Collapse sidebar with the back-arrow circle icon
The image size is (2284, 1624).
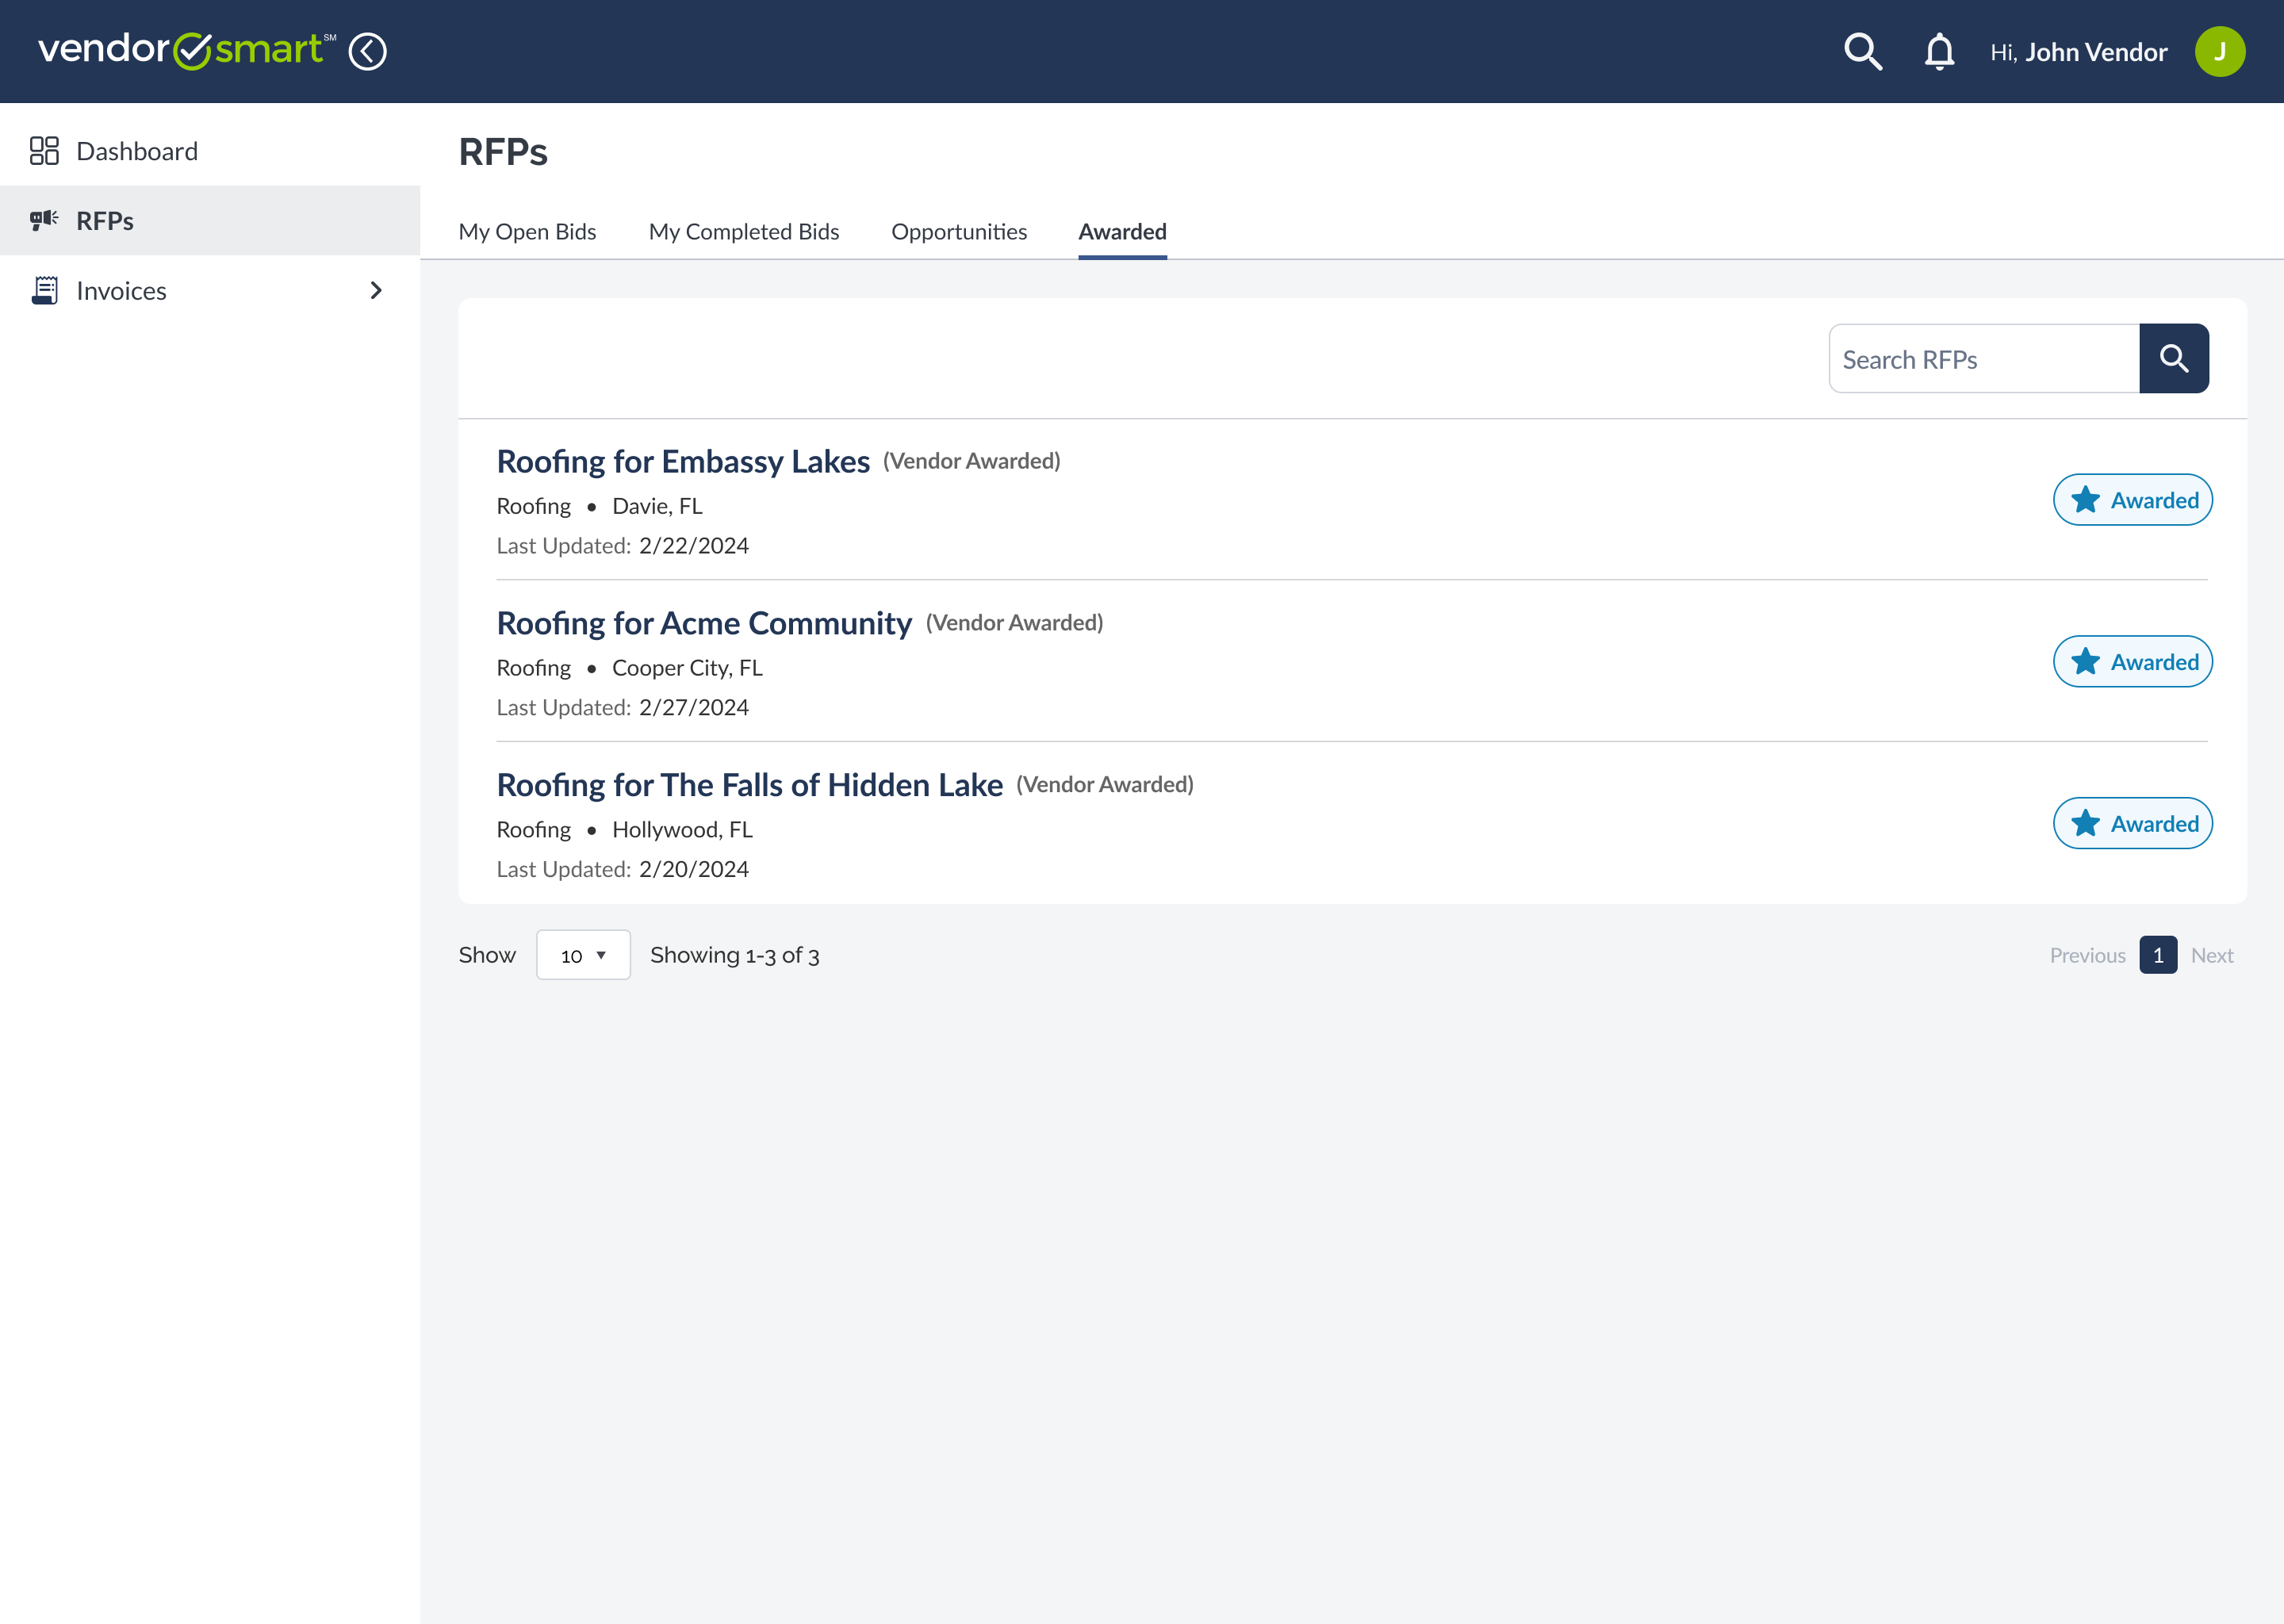click(x=367, y=51)
